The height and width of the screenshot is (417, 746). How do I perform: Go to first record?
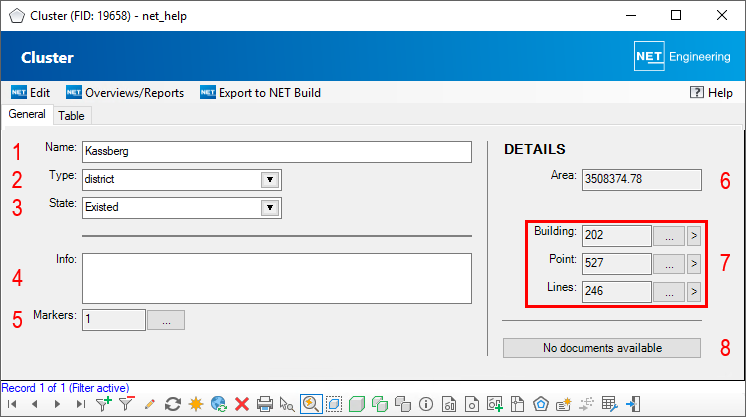(12, 405)
